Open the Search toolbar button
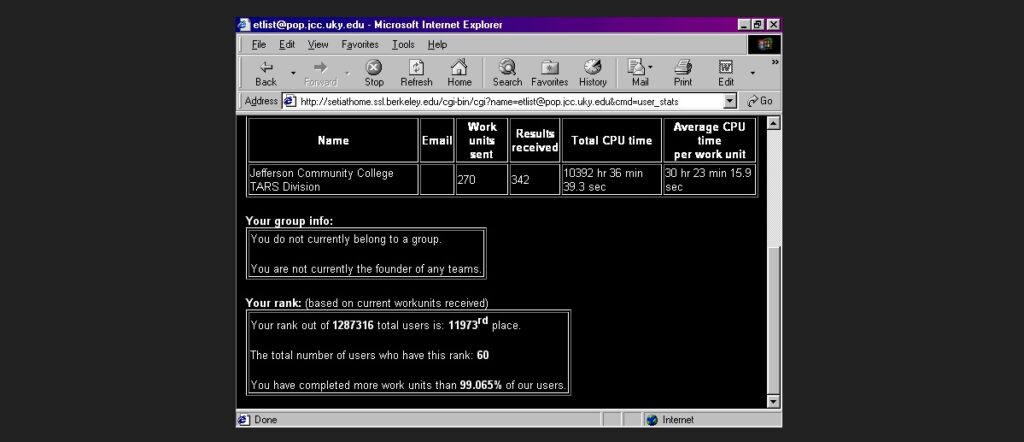 (507, 73)
